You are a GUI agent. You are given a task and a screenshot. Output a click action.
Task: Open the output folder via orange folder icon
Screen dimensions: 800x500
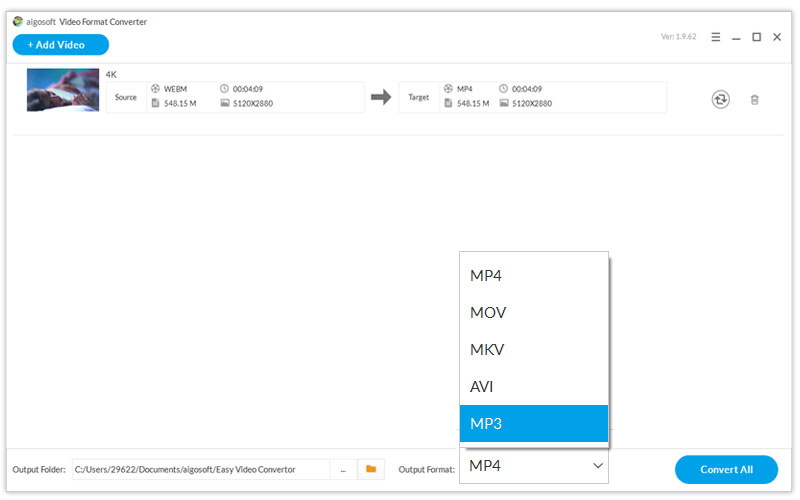(371, 469)
